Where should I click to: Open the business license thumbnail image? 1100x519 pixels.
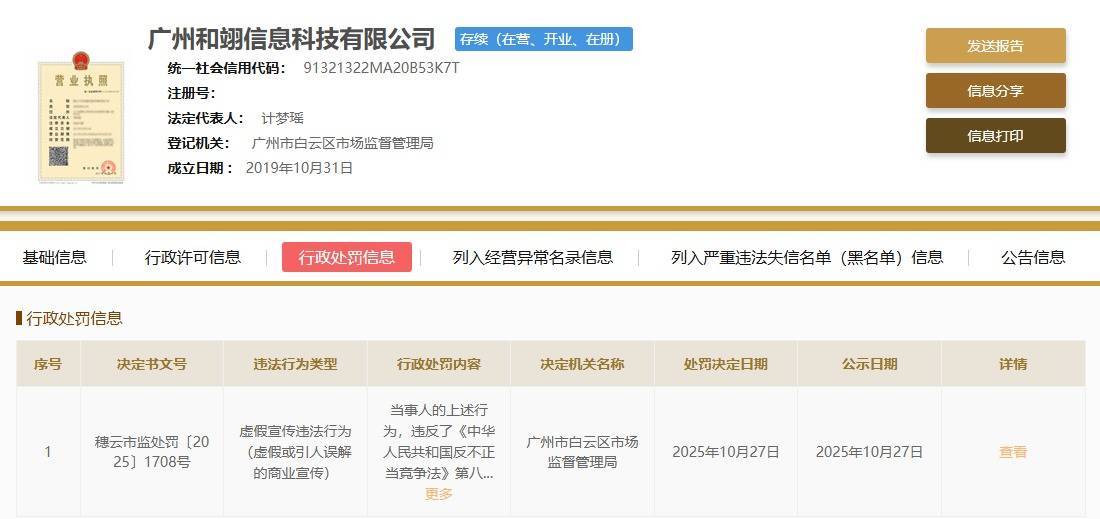pyautogui.click(x=81, y=117)
